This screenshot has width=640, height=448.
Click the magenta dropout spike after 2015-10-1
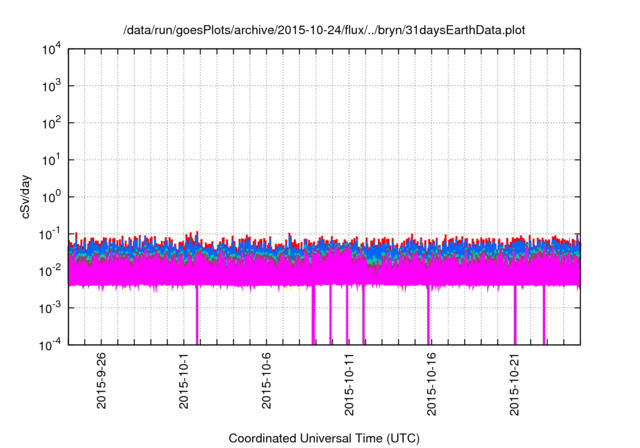tap(197, 315)
